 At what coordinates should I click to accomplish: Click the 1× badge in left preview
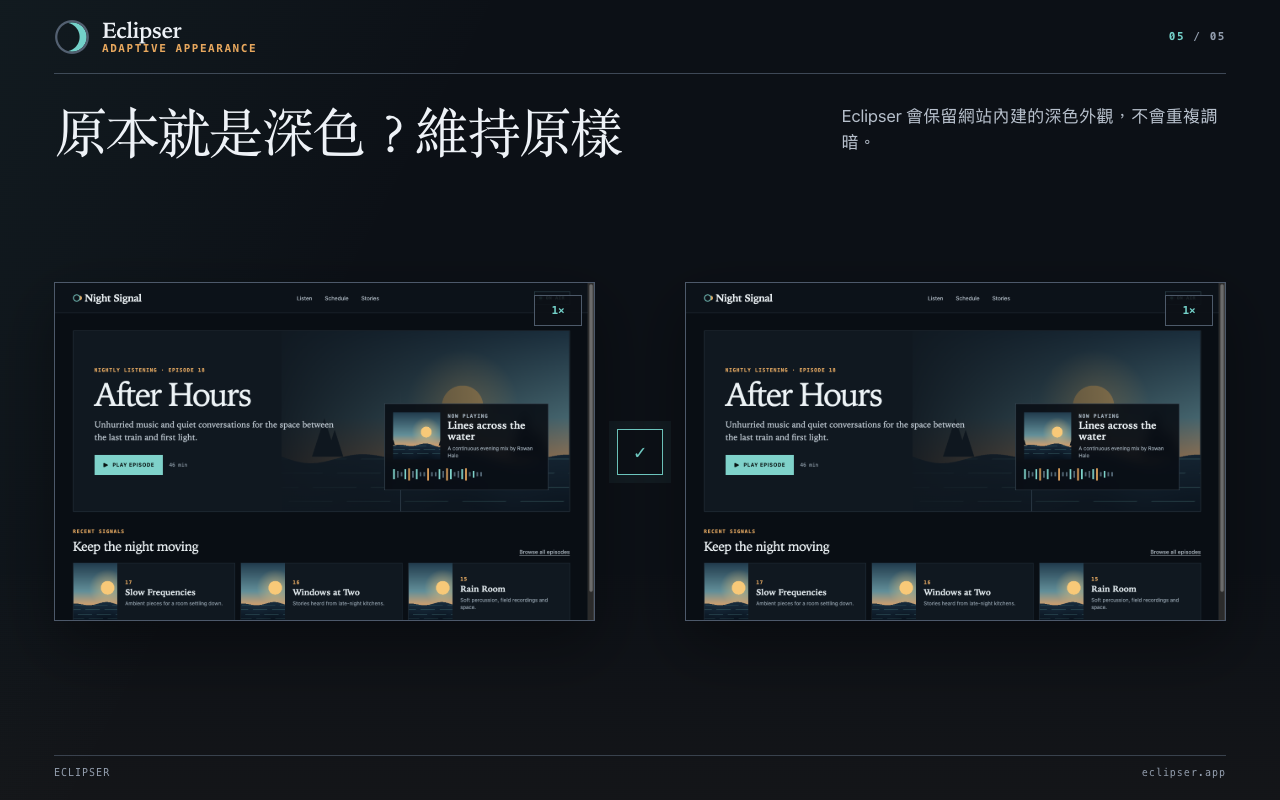tap(558, 310)
